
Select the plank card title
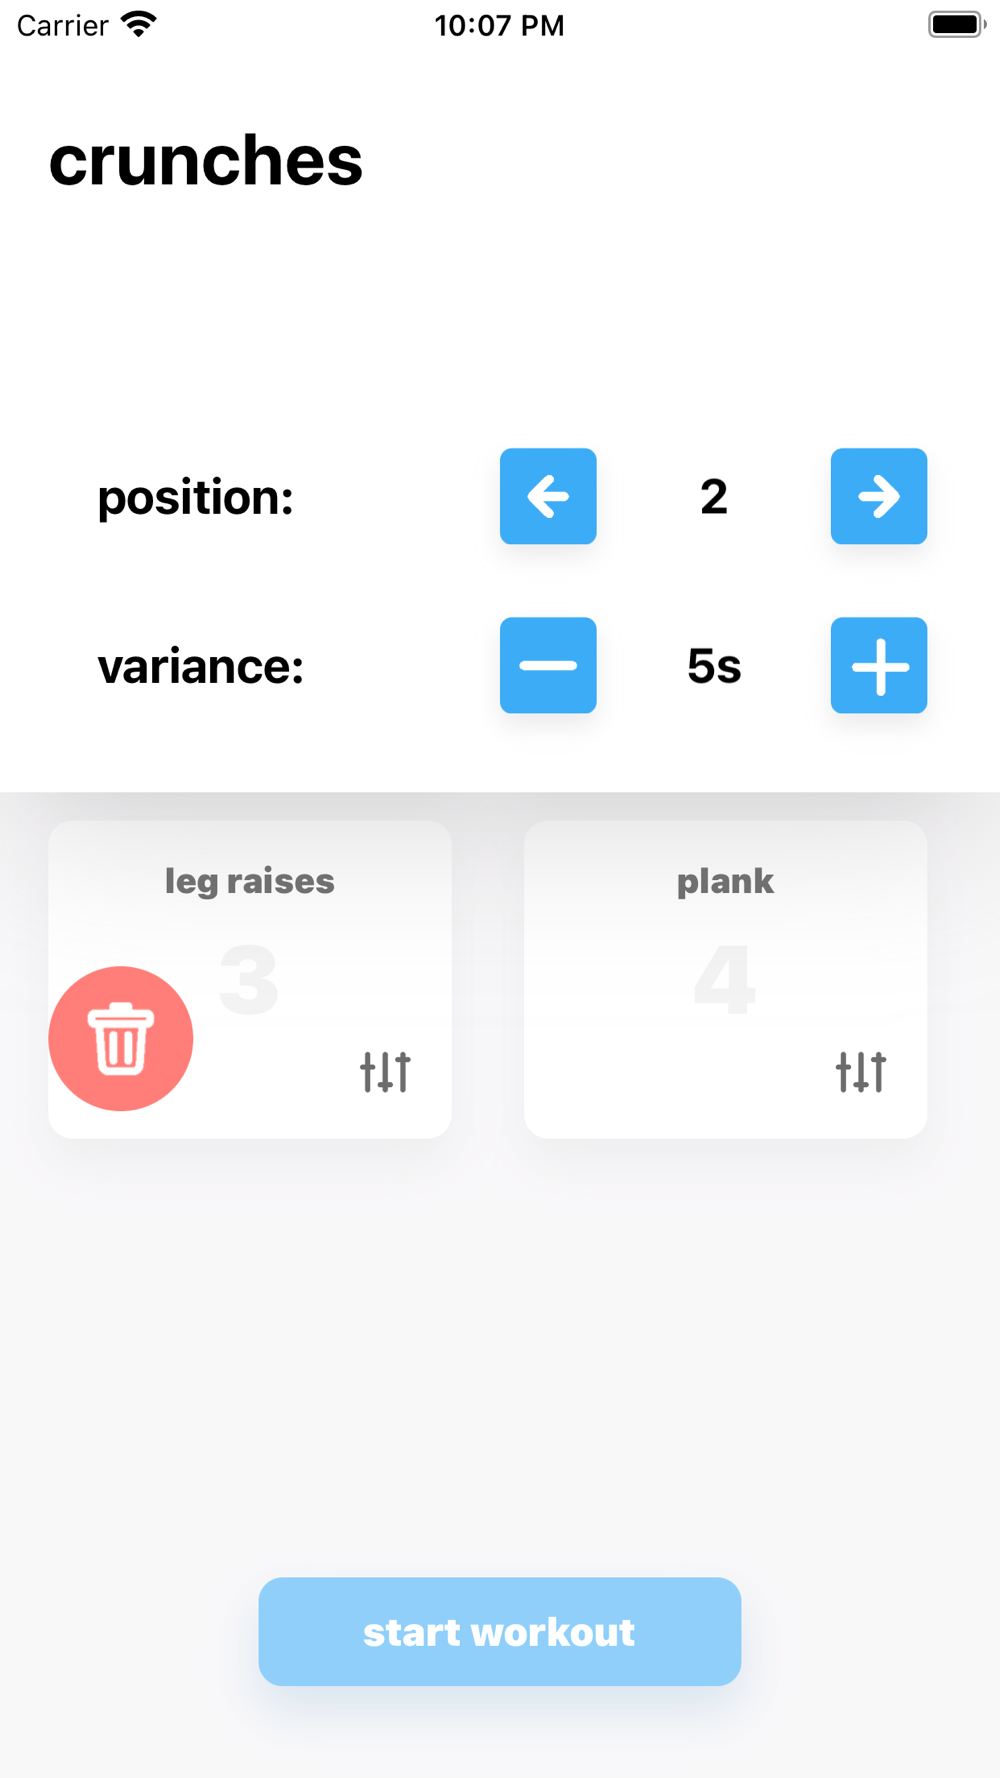pyautogui.click(x=725, y=881)
